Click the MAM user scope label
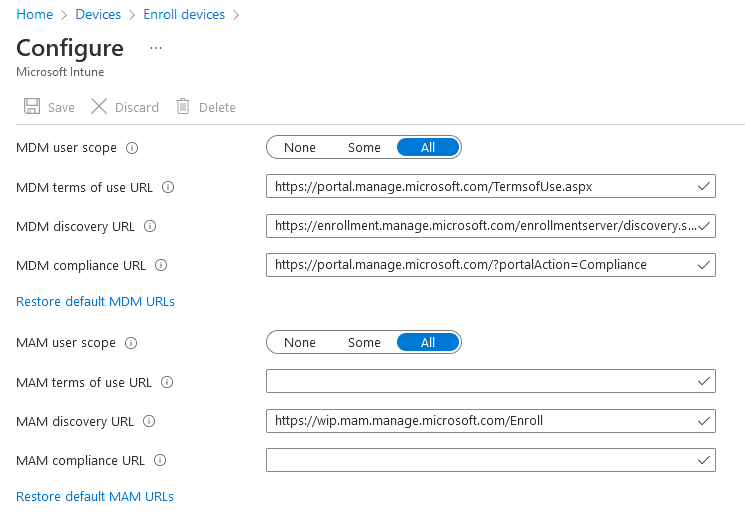745x522 pixels. click(x=66, y=343)
